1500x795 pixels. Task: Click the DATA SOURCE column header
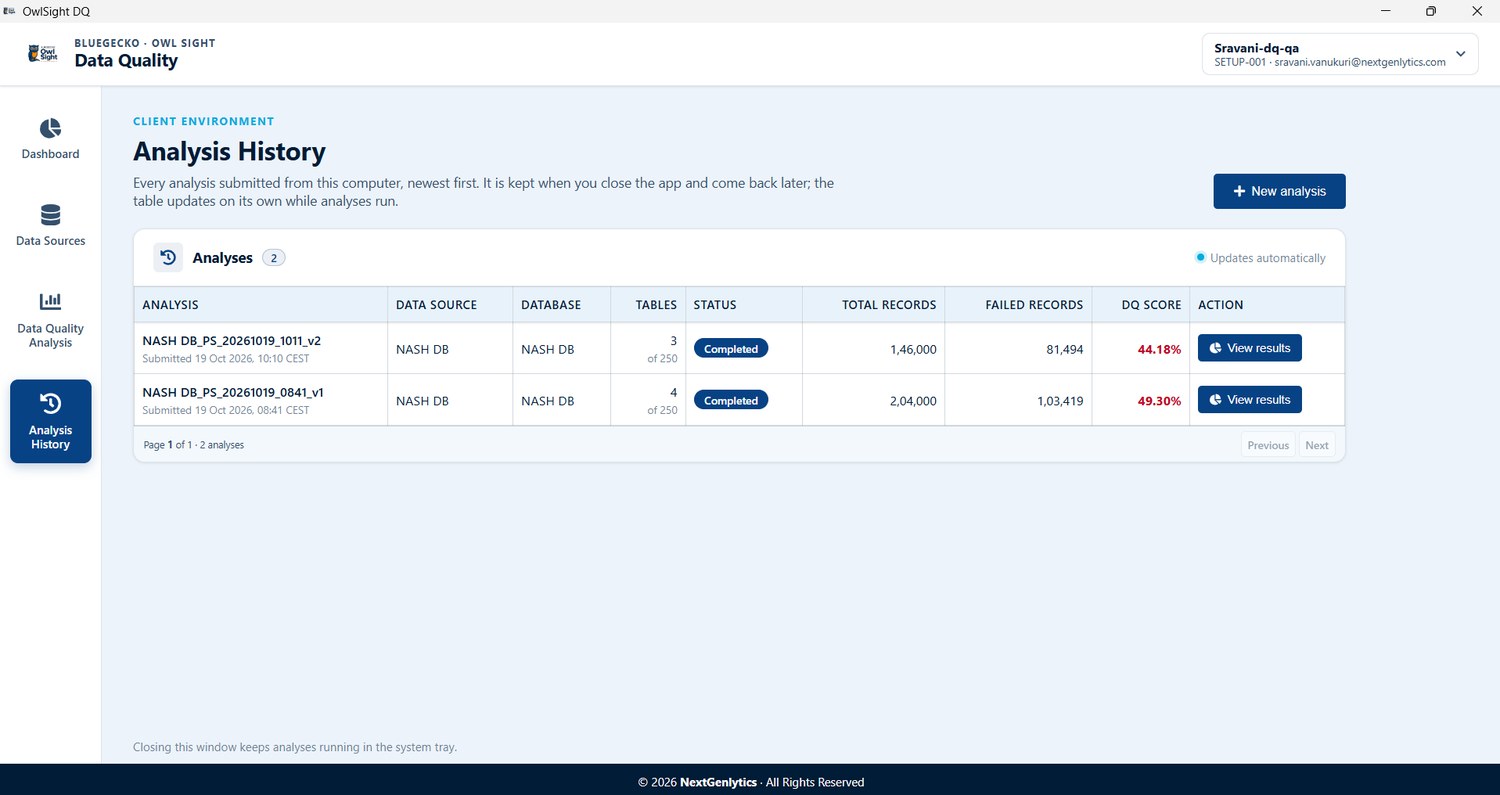436,305
